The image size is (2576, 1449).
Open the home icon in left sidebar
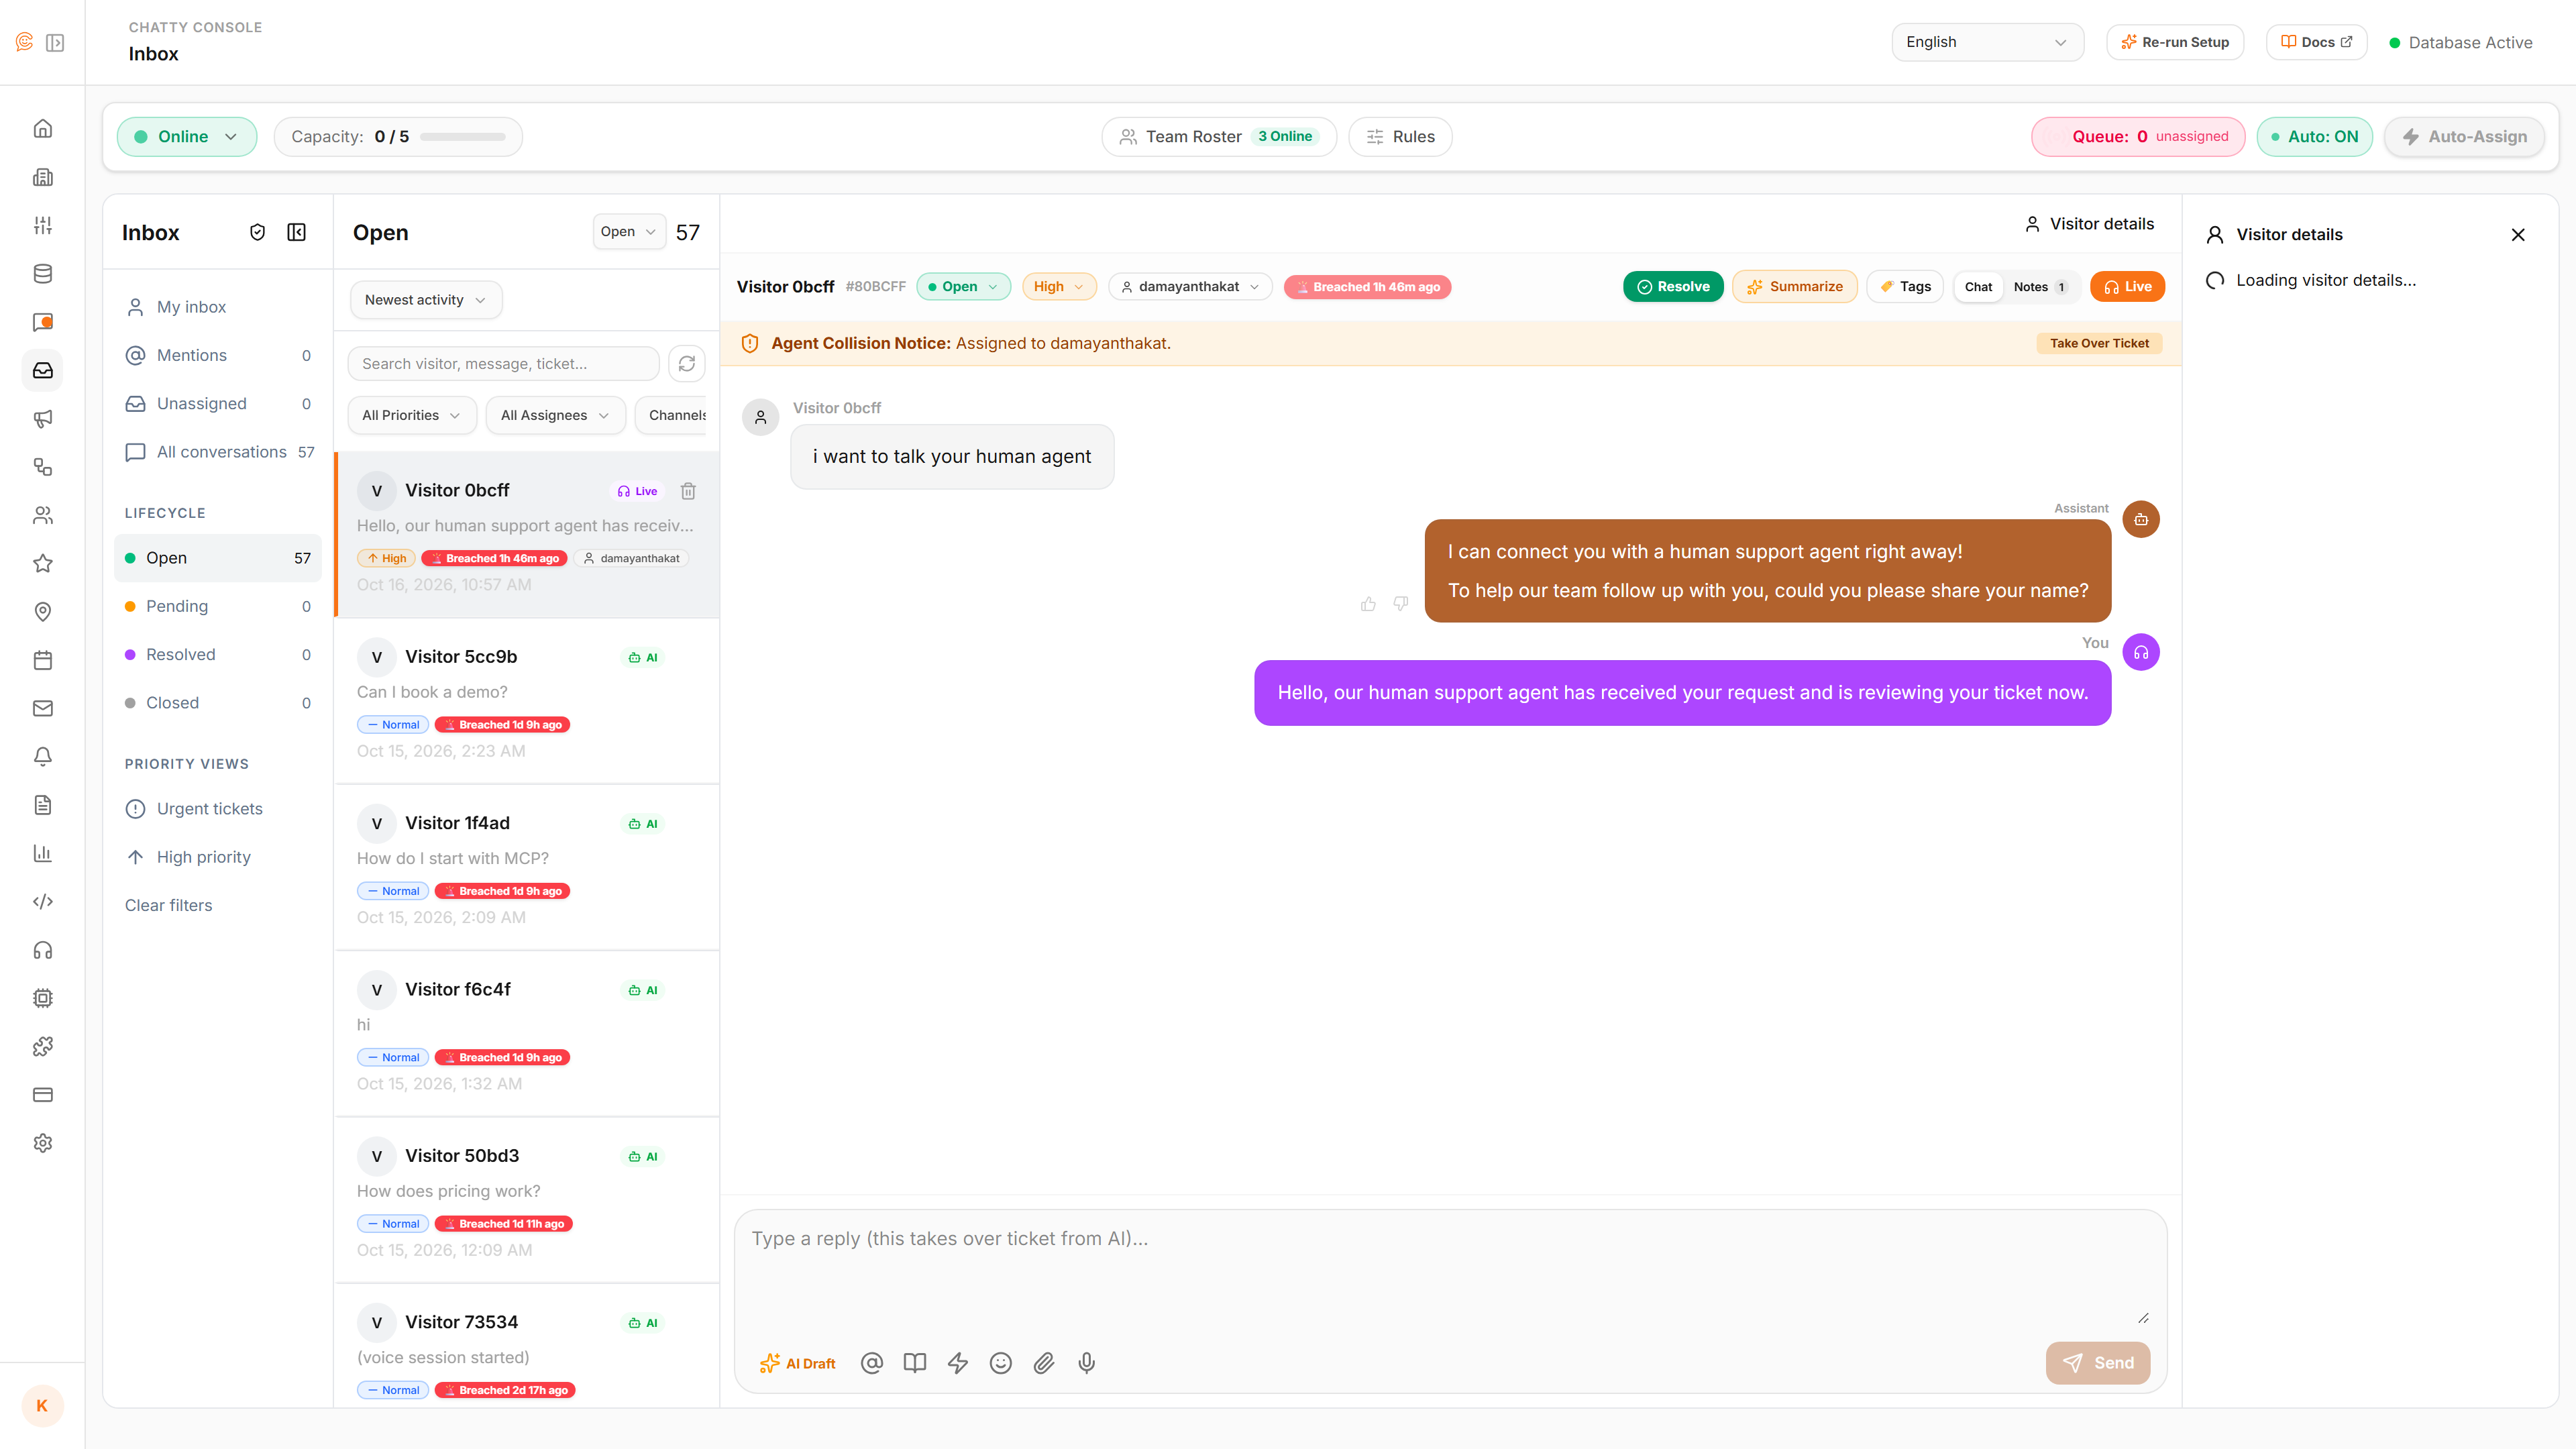pyautogui.click(x=42, y=129)
